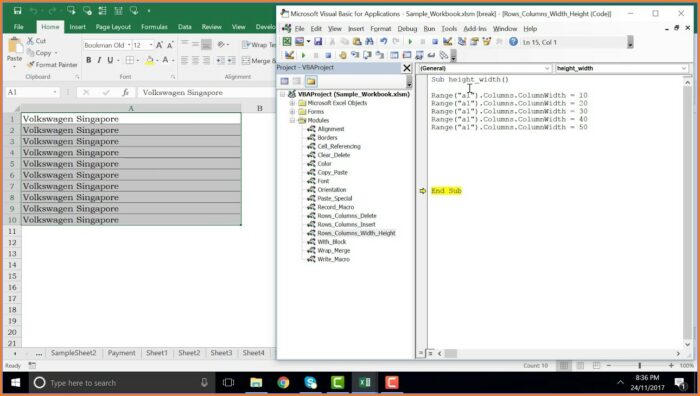700x396 pixels.
Task: Click View Microsoft Excel icon in VBA toolbar
Action: (x=287, y=42)
